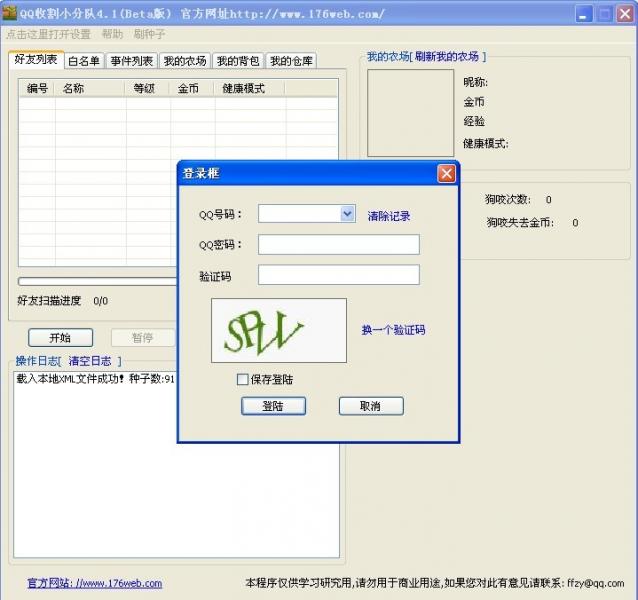
Task: Switch to the 我的仓库 tab
Action: click(x=291, y=61)
